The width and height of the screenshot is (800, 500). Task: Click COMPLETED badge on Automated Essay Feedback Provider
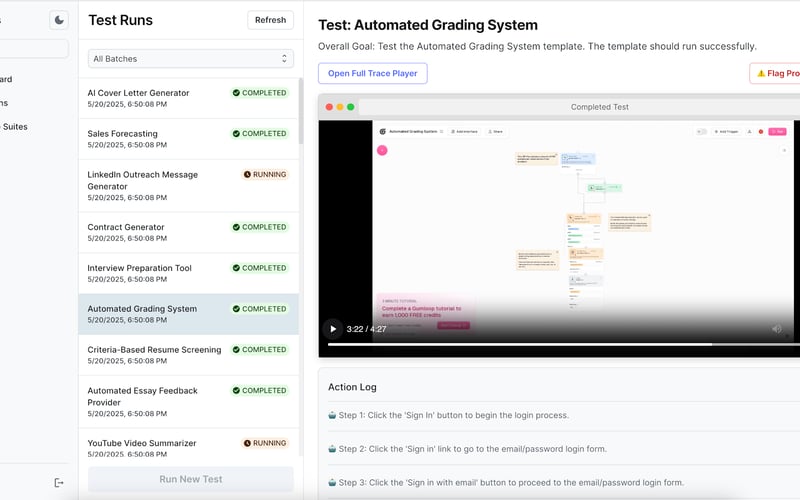click(x=260, y=390)
